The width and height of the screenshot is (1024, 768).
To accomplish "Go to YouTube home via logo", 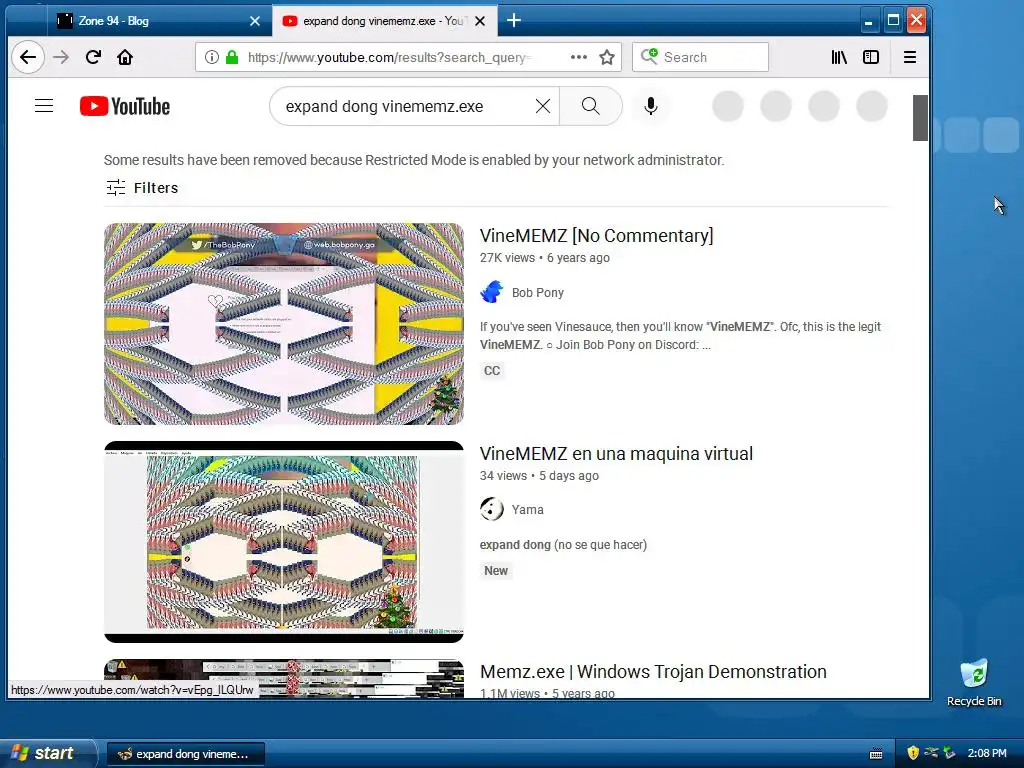I will click(125, 106).
